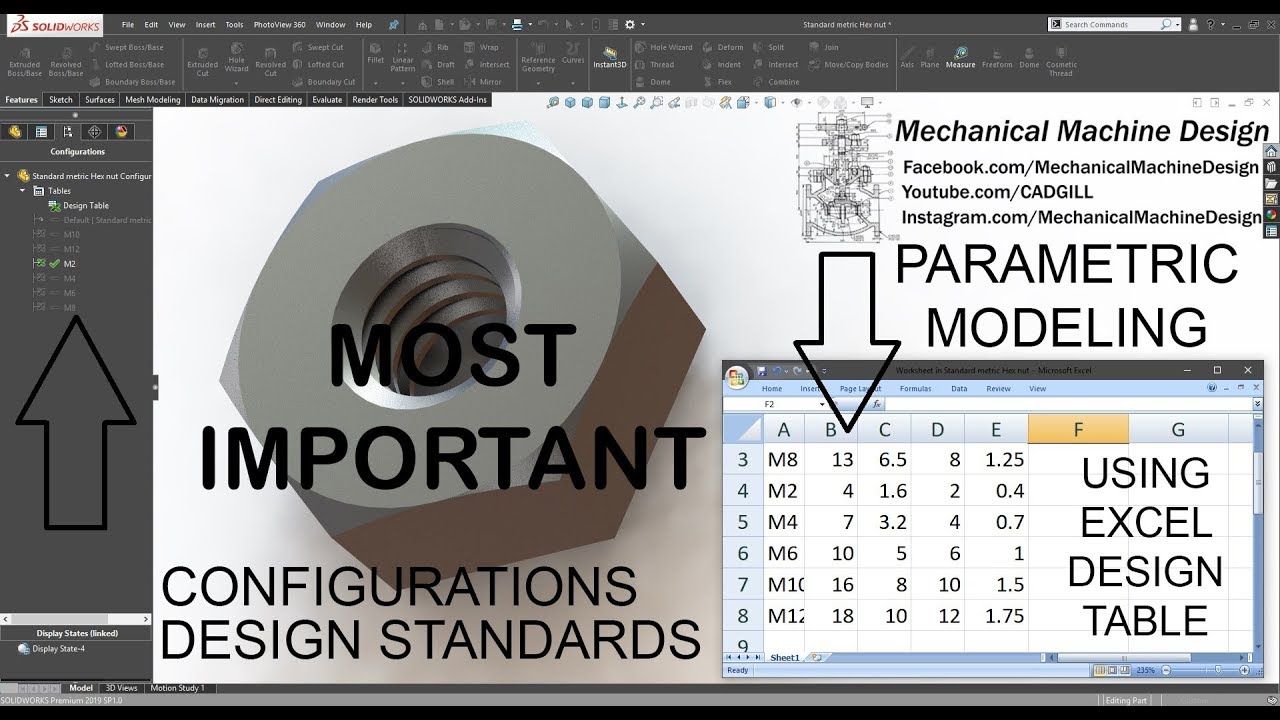Open Search Commands dropdown arrow
Screen dimensions: 1280x720
click(x=1178, y=24)
